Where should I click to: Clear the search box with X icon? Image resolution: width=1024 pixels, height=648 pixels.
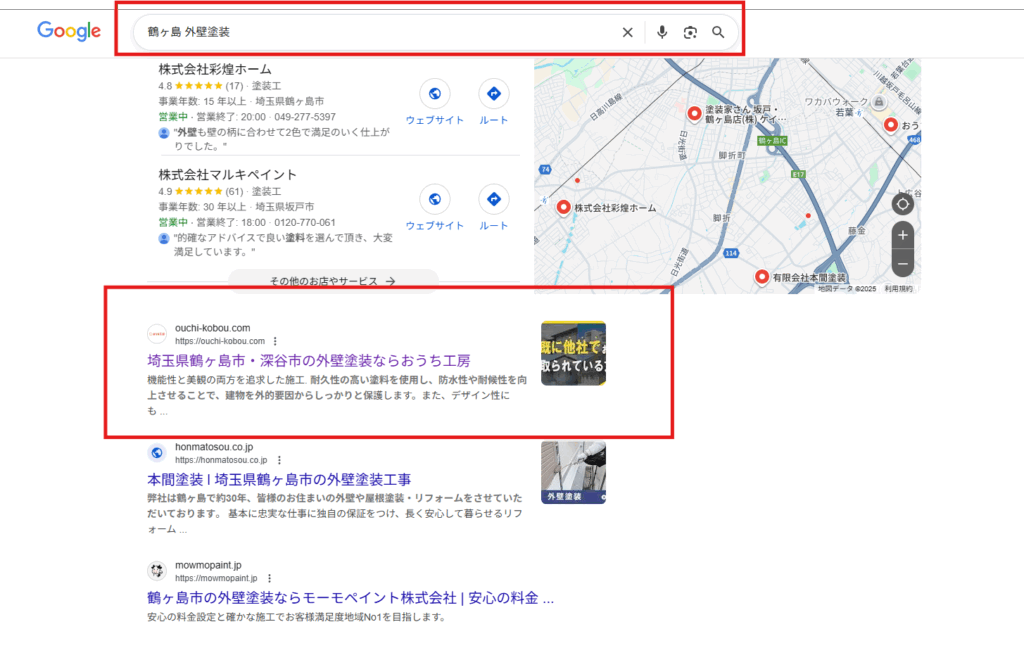tap(628, 33)
